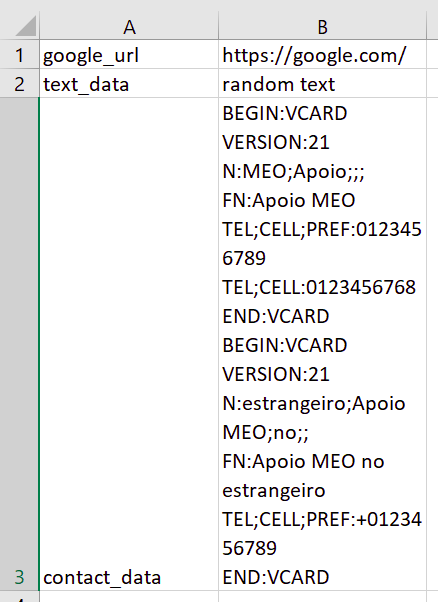Select column A header

129,26
